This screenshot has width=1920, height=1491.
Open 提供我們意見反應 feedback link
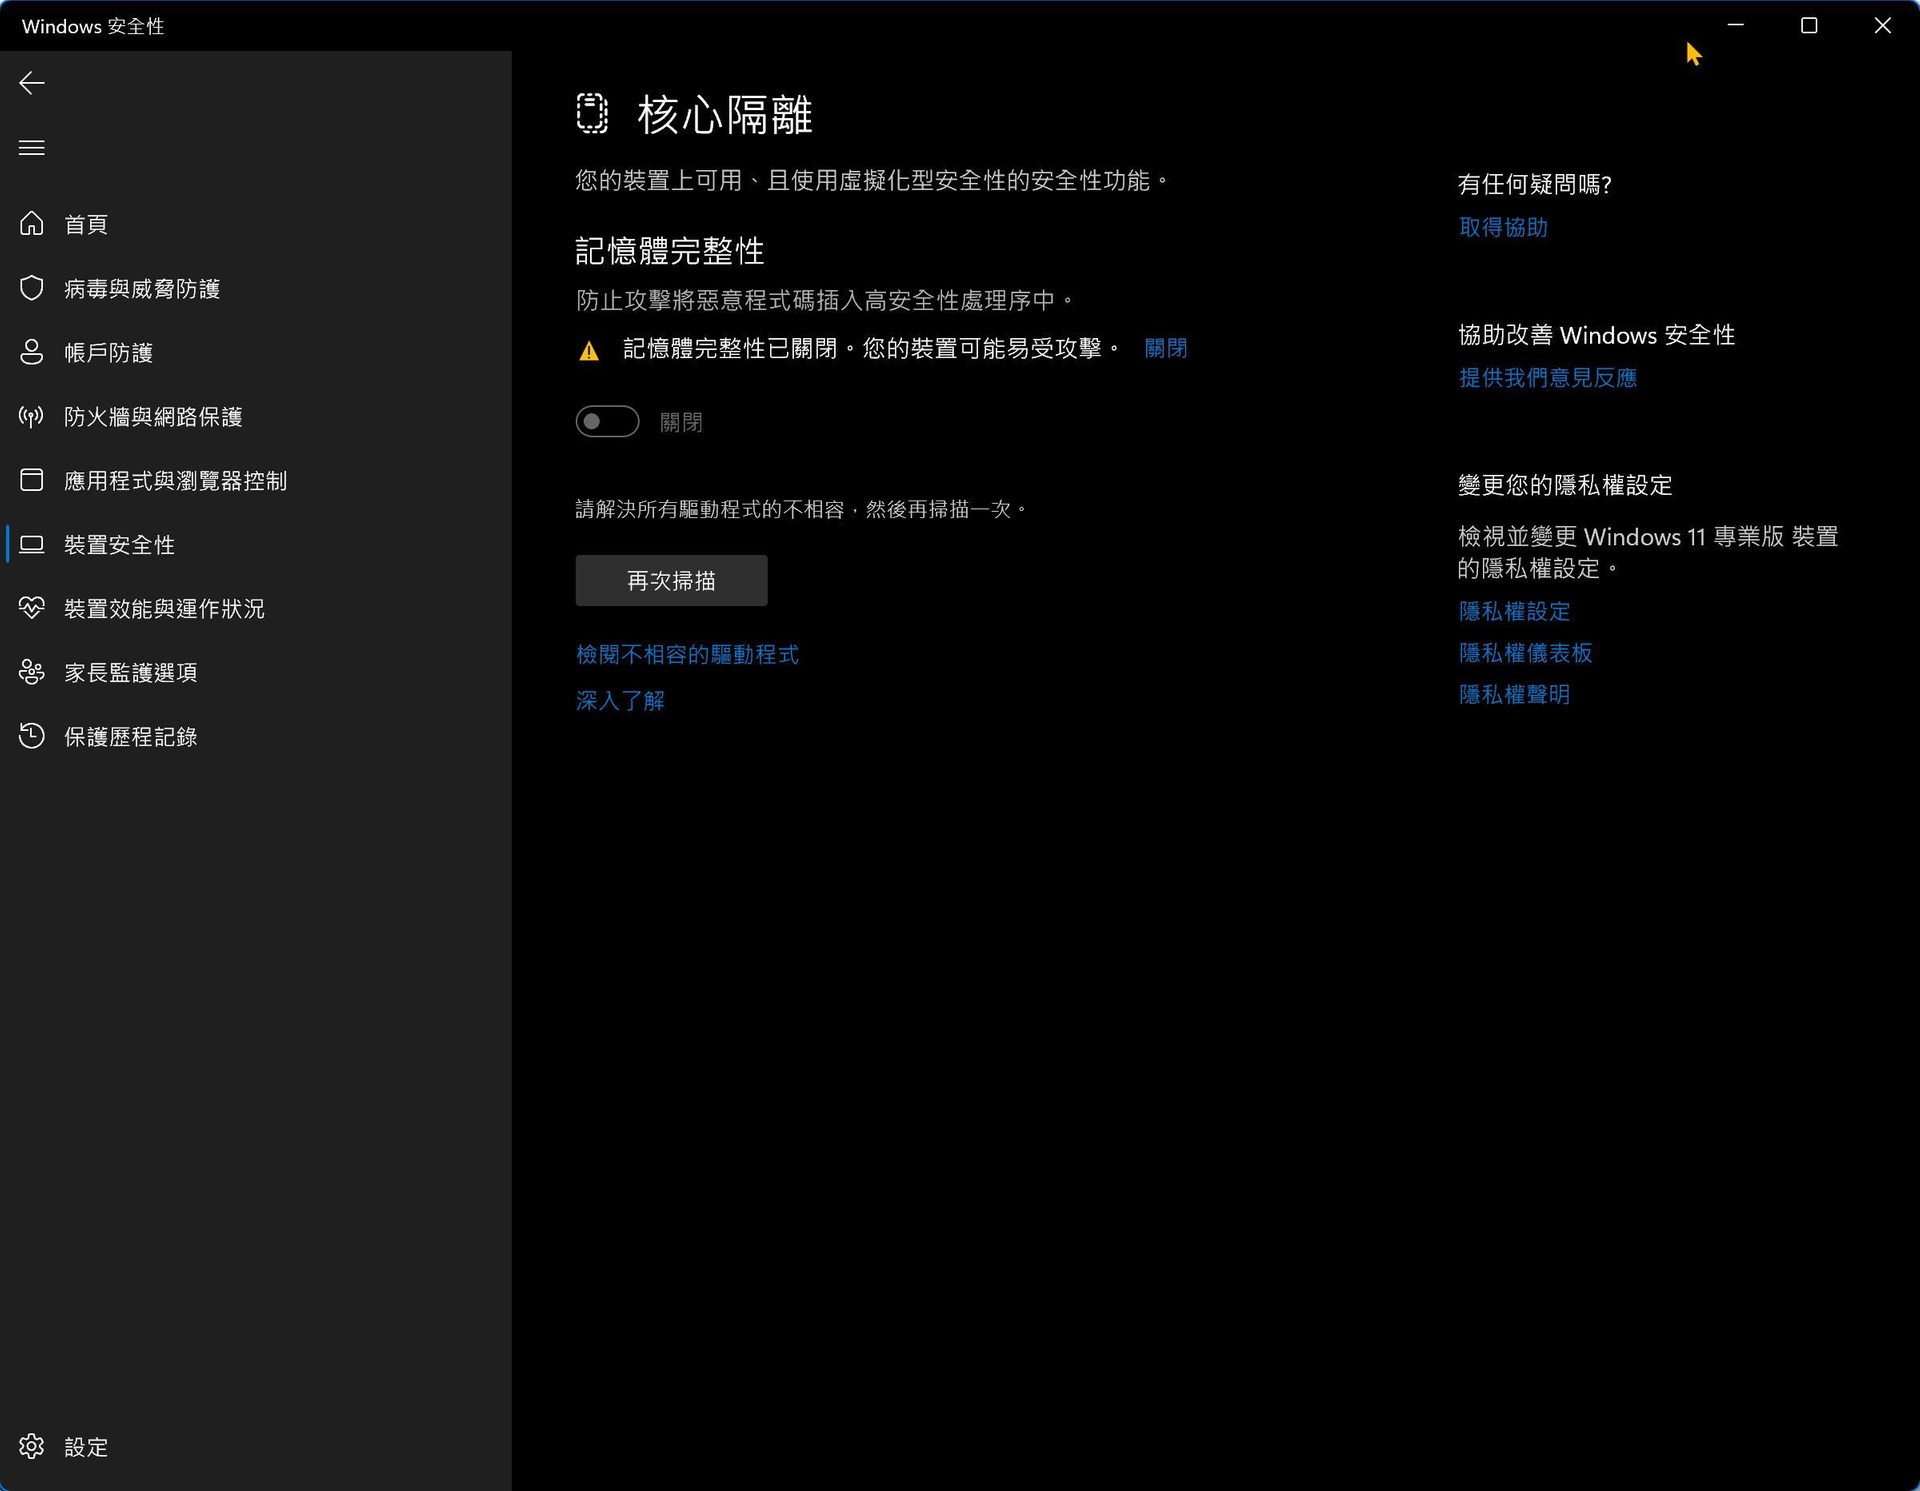tap(1546, 378)
